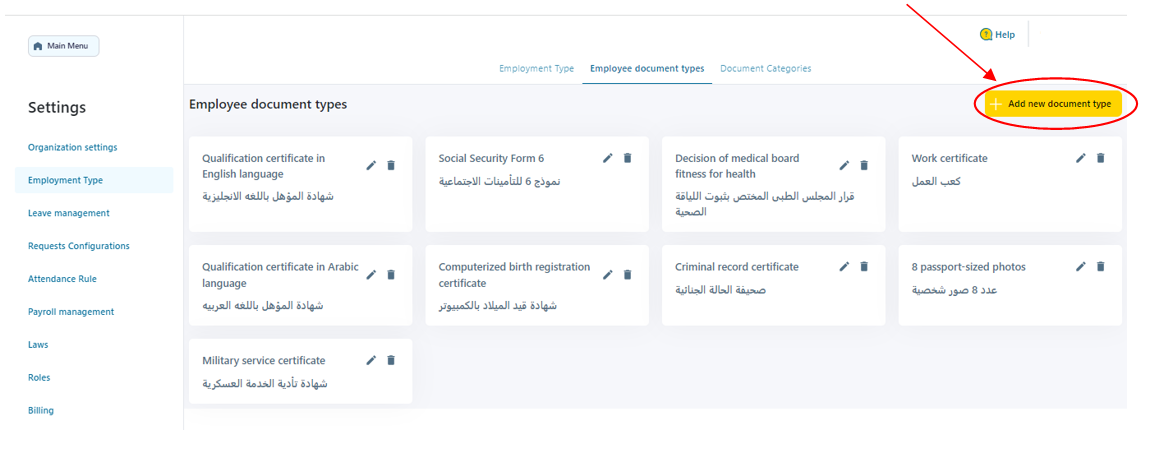Edit the 8 passport-sized photos card
This screenshot has width=1151, height=455.
[x=1081, y=266]
